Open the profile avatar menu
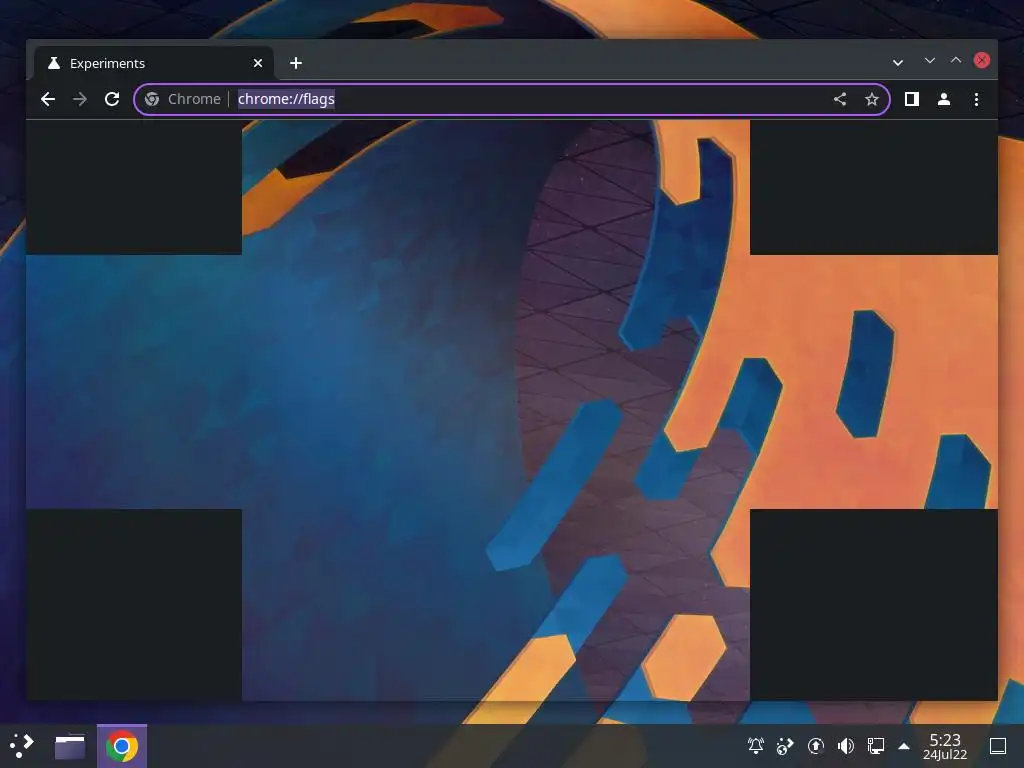The width and height of the screenshot is (1024, 768). click(x=944, y=99)
